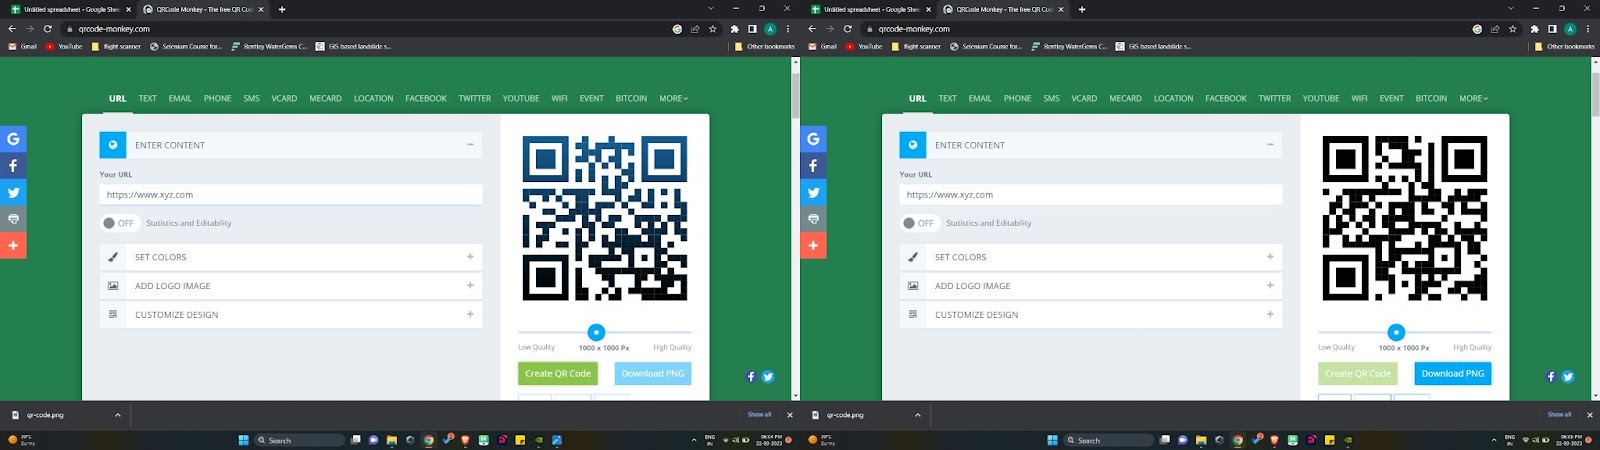
Task: Toggle Statistics and Editability switch in left window
Action: (119, 223)
